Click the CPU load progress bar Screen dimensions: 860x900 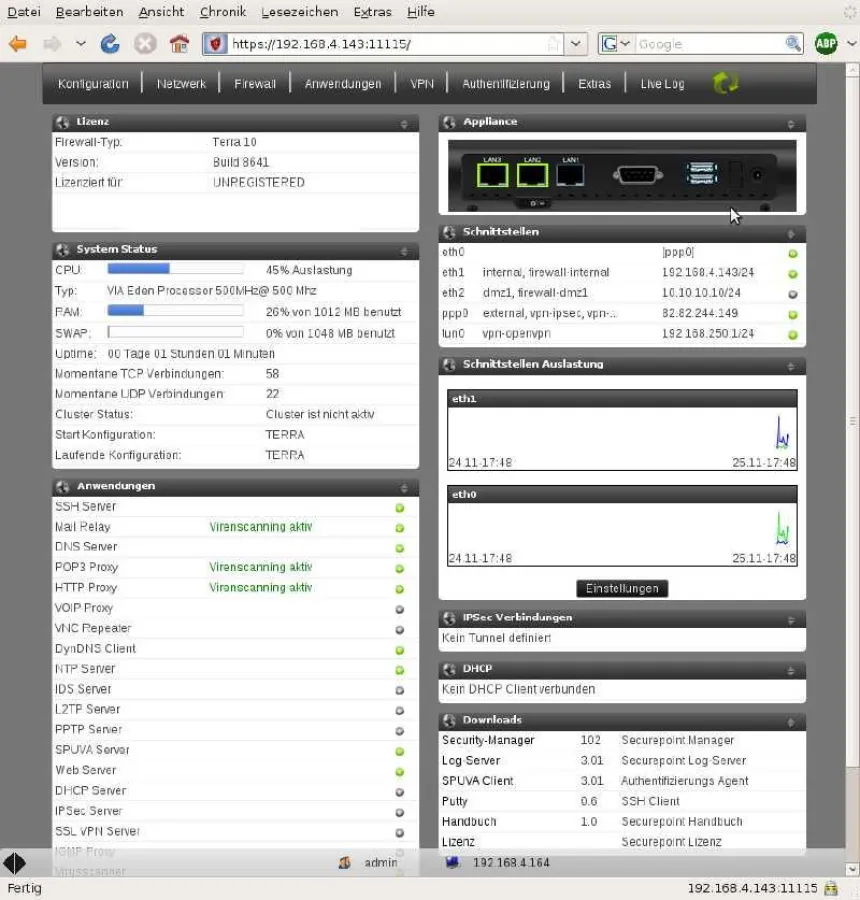point(175,269)
